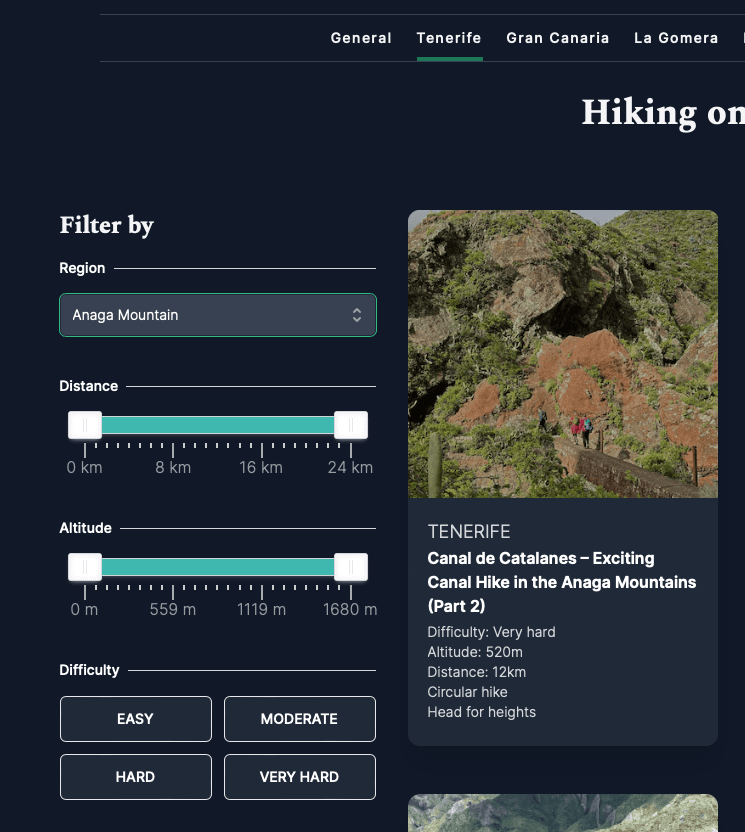Screen dimensions: 745x832
Task: Toggle the Easy difficulty filter
Action: coord(136,719)
